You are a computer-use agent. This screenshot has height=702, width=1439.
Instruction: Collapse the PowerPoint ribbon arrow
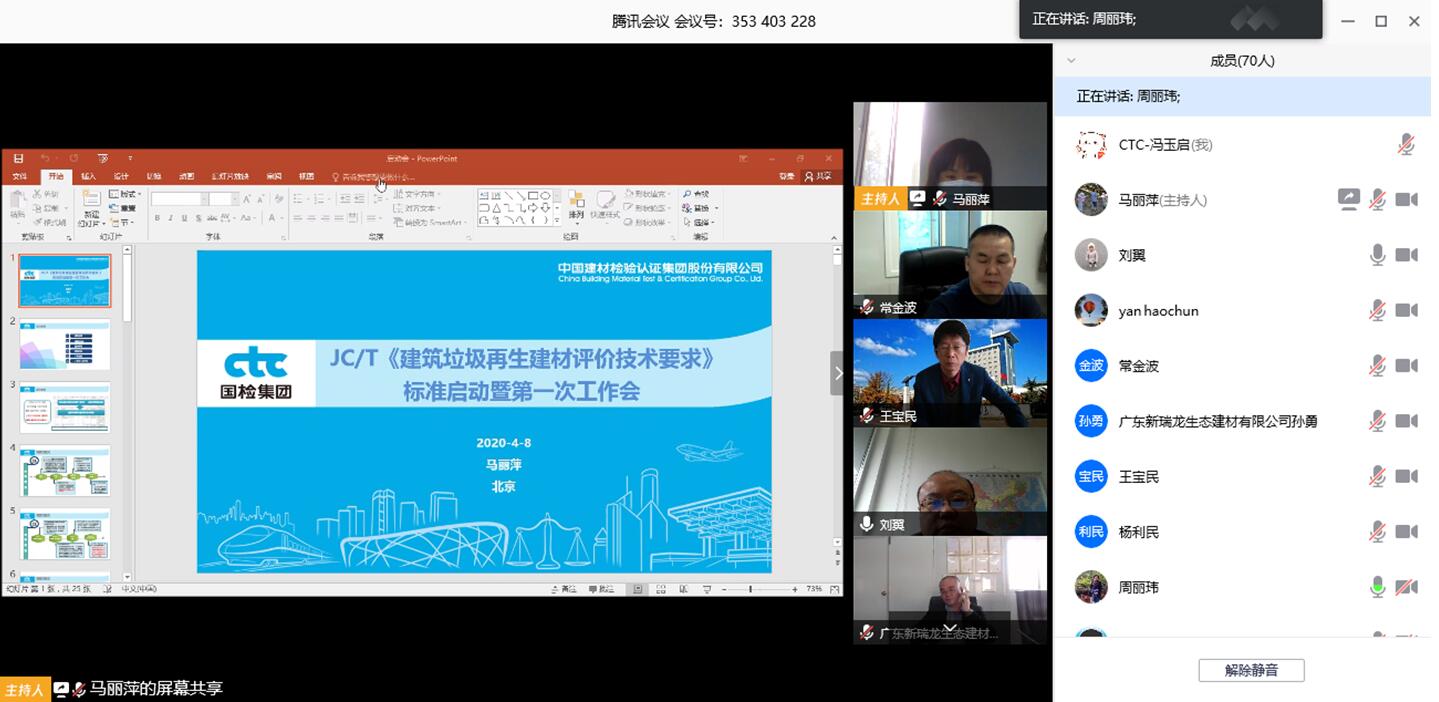coord(834,238)
